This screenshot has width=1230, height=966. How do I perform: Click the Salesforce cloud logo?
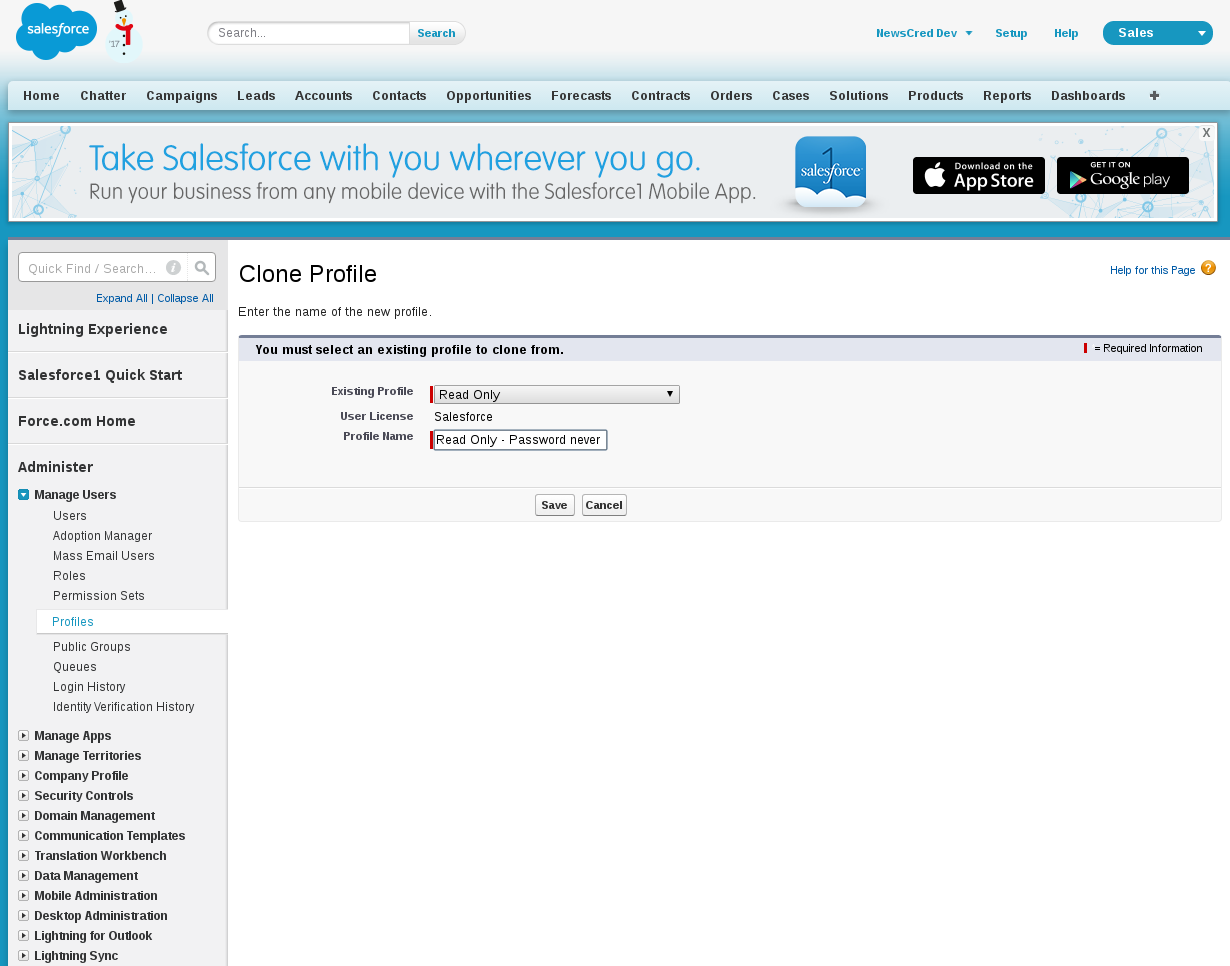(x=56, y=31)
